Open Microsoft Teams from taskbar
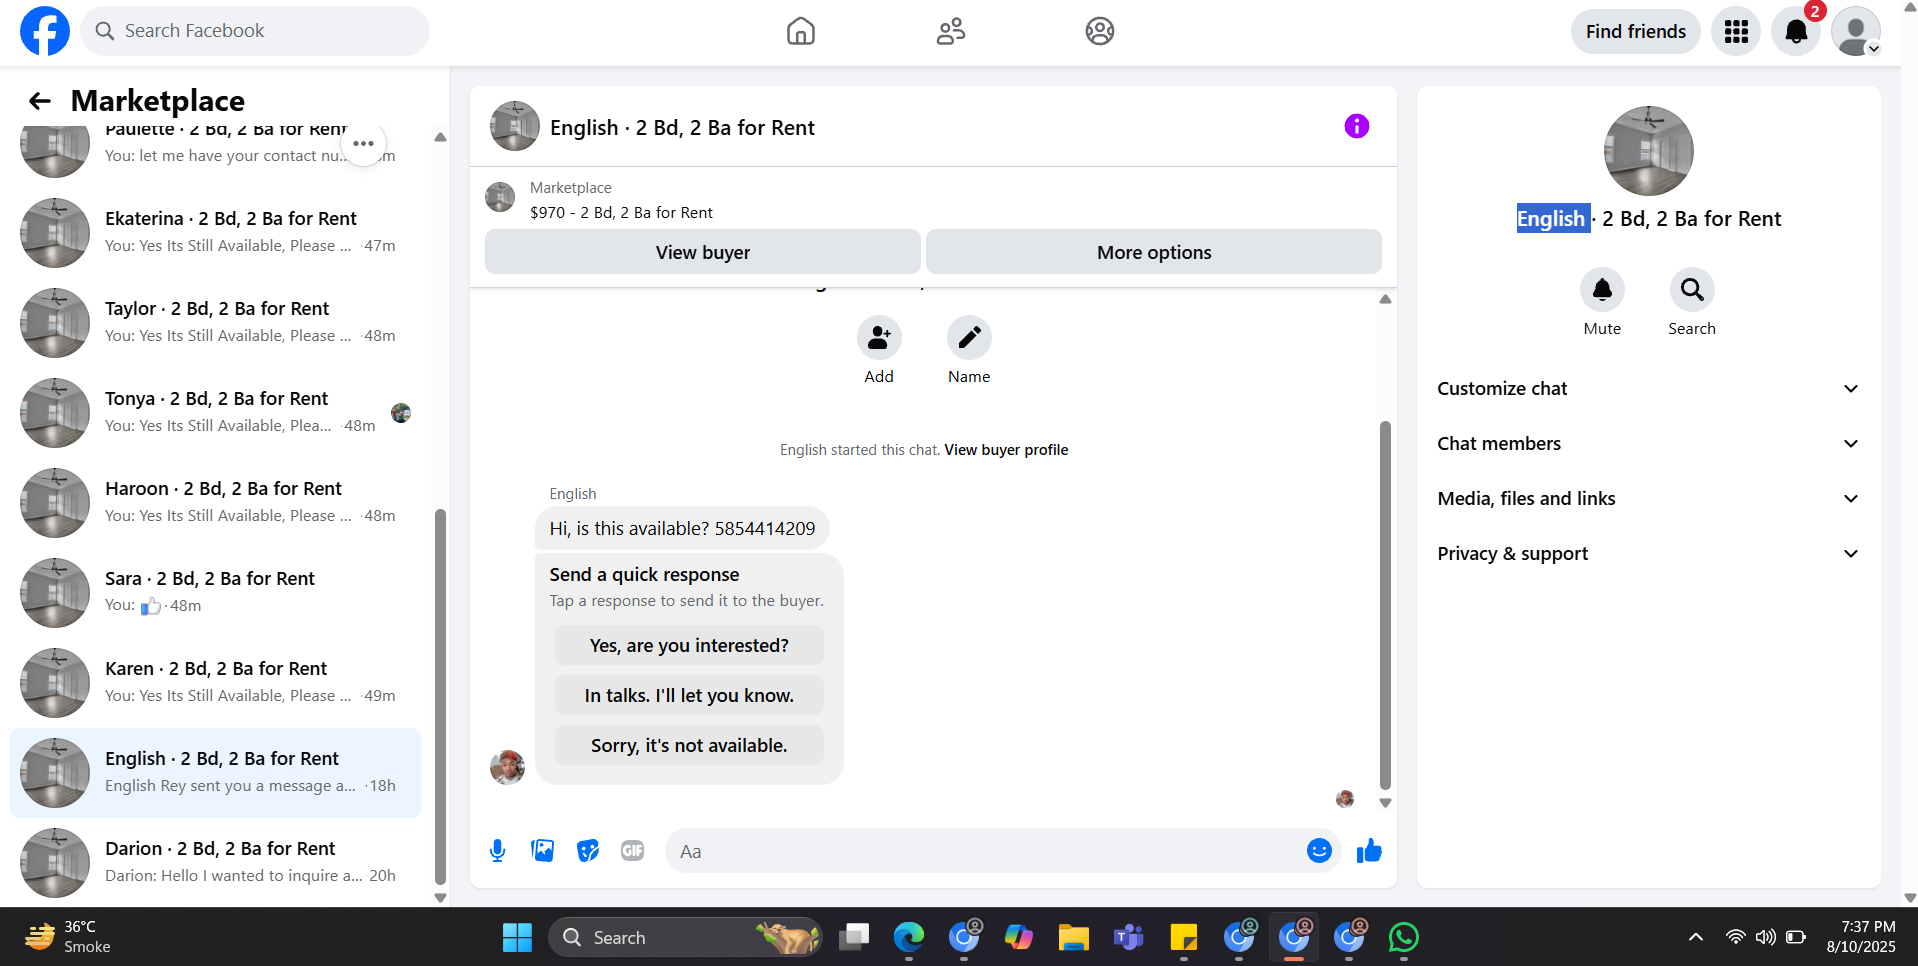1918x966 pixels. [x=1129, y=938]
